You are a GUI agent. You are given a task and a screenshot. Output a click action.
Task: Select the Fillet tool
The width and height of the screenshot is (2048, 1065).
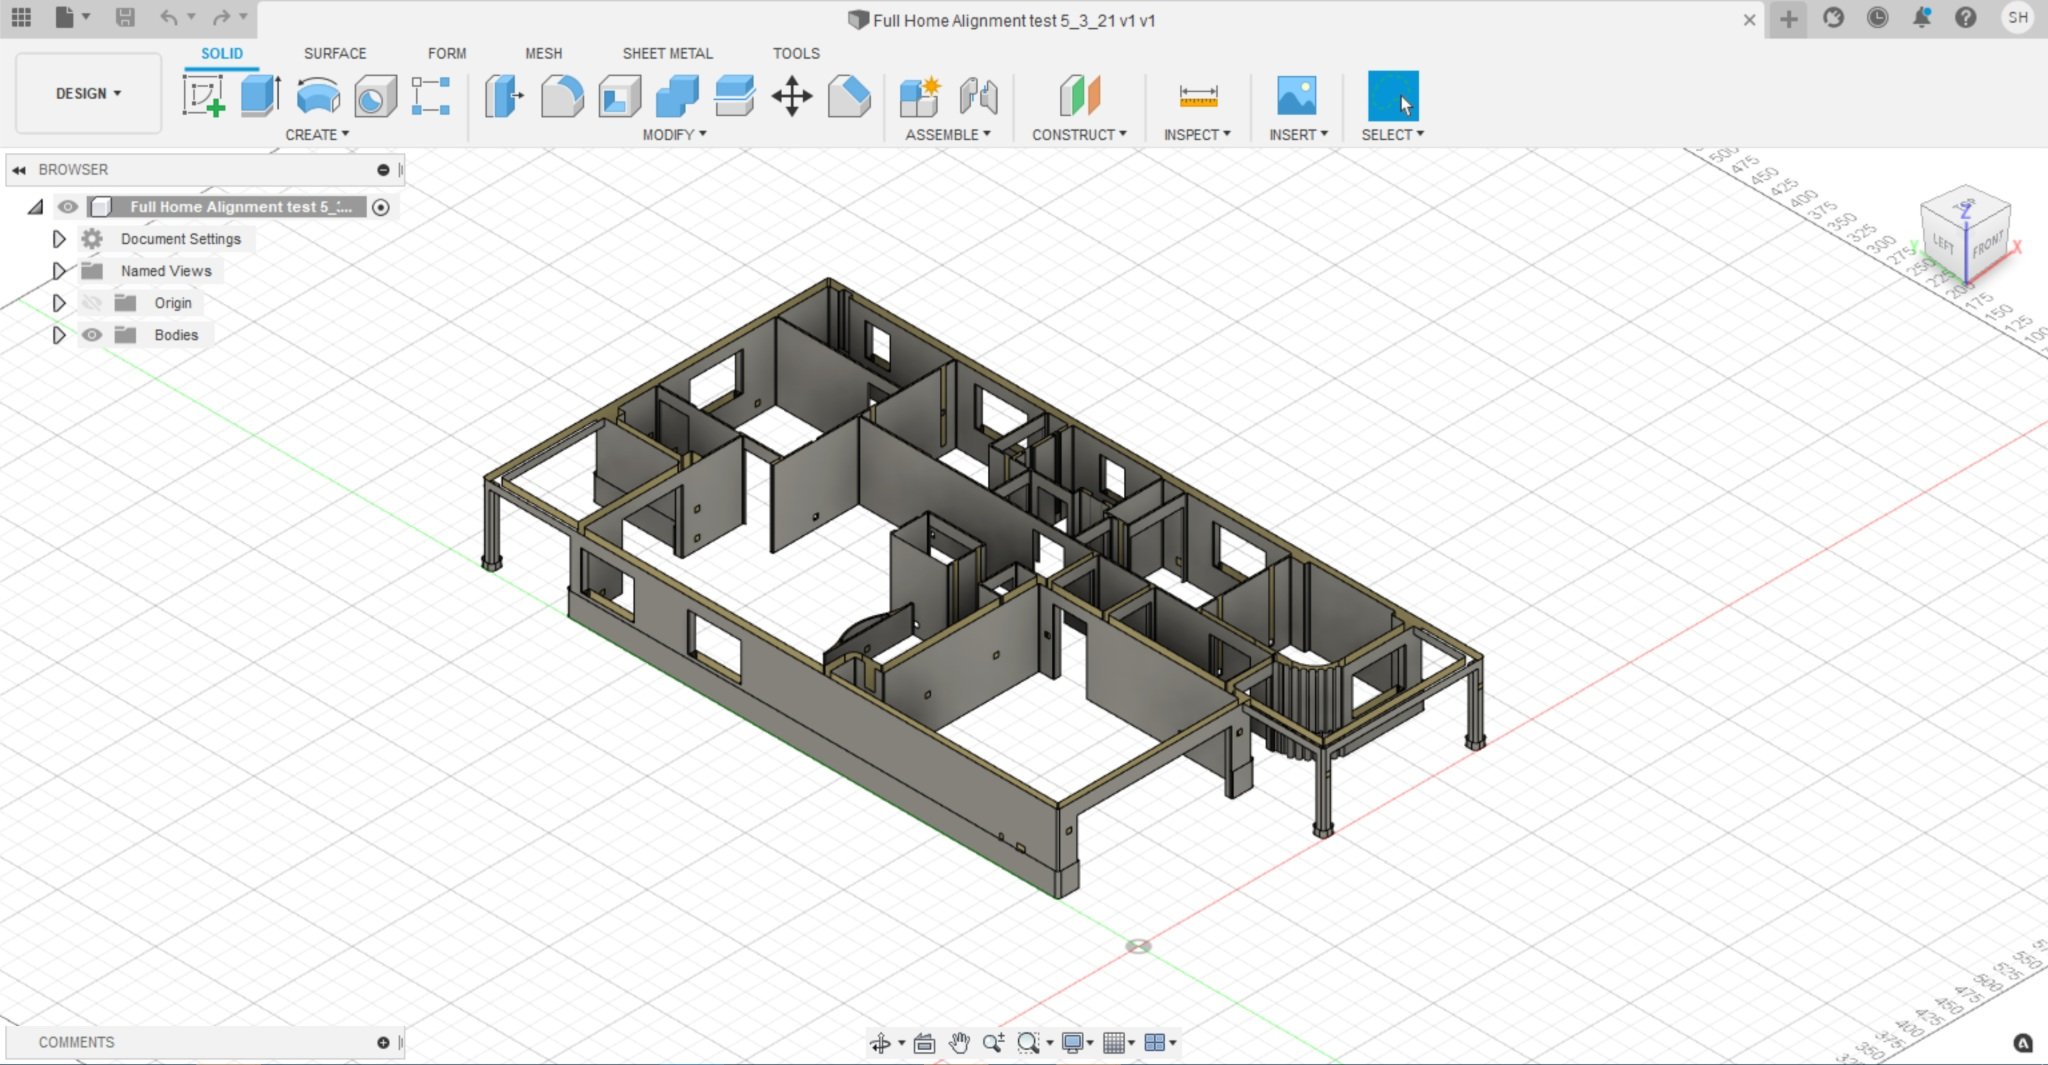click(562, 96)
